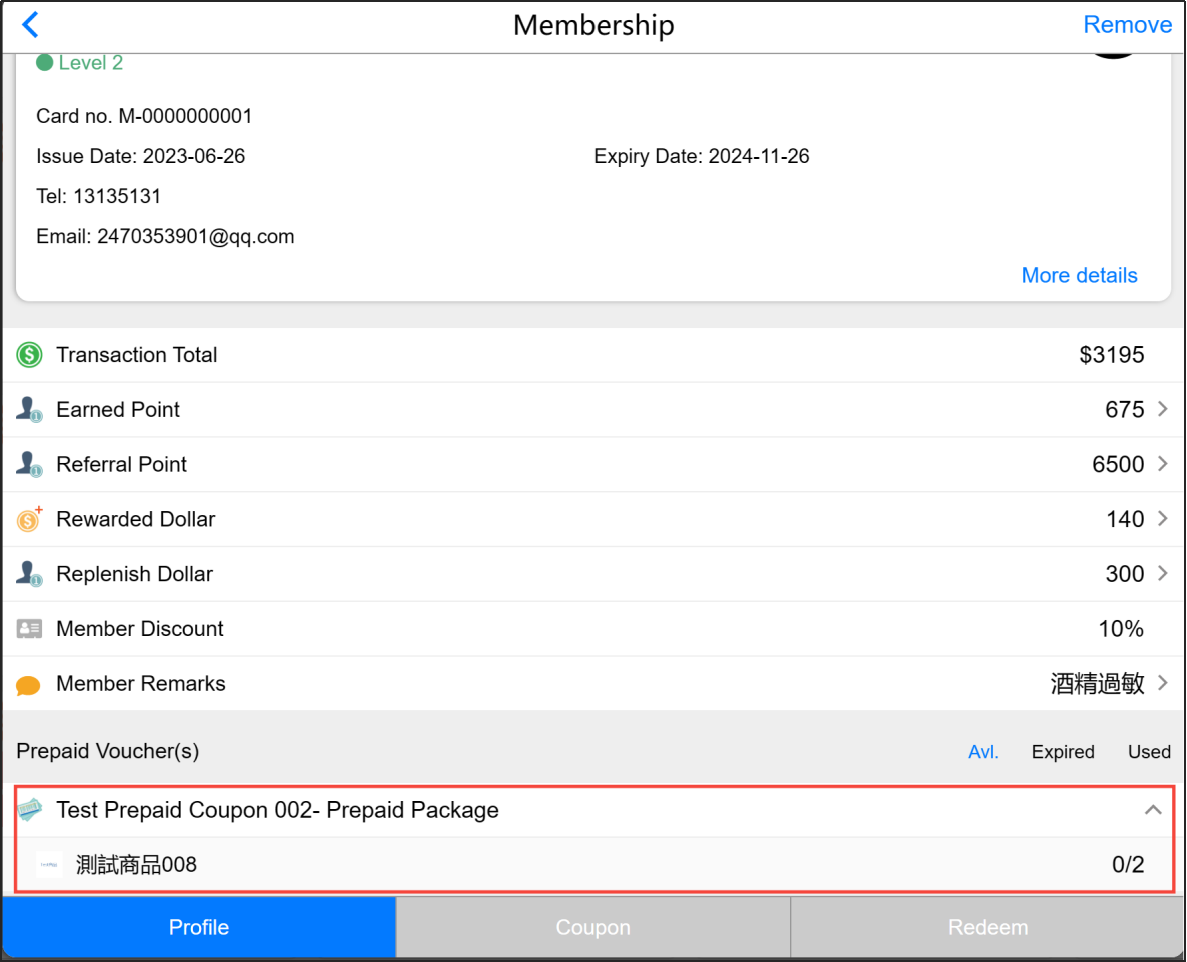Click the Earned Point person icon
This screenshot has height=962, width=1187.
(x=29, y=410)
